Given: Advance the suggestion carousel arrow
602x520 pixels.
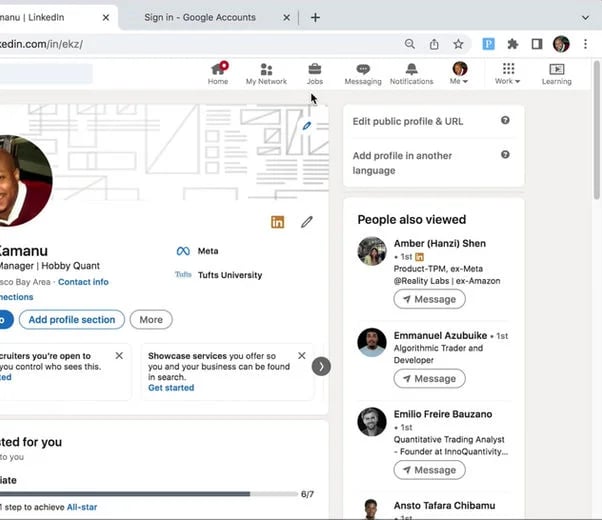Looking at the screenshot, I should (x=321, y=366).
